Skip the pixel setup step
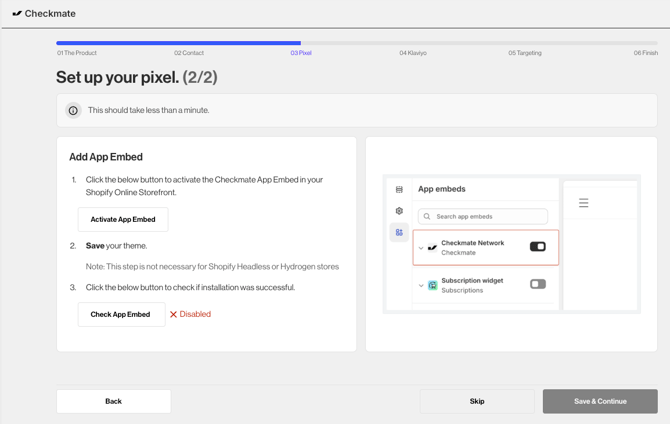This screenshot has width=670, height=424. 477,401
